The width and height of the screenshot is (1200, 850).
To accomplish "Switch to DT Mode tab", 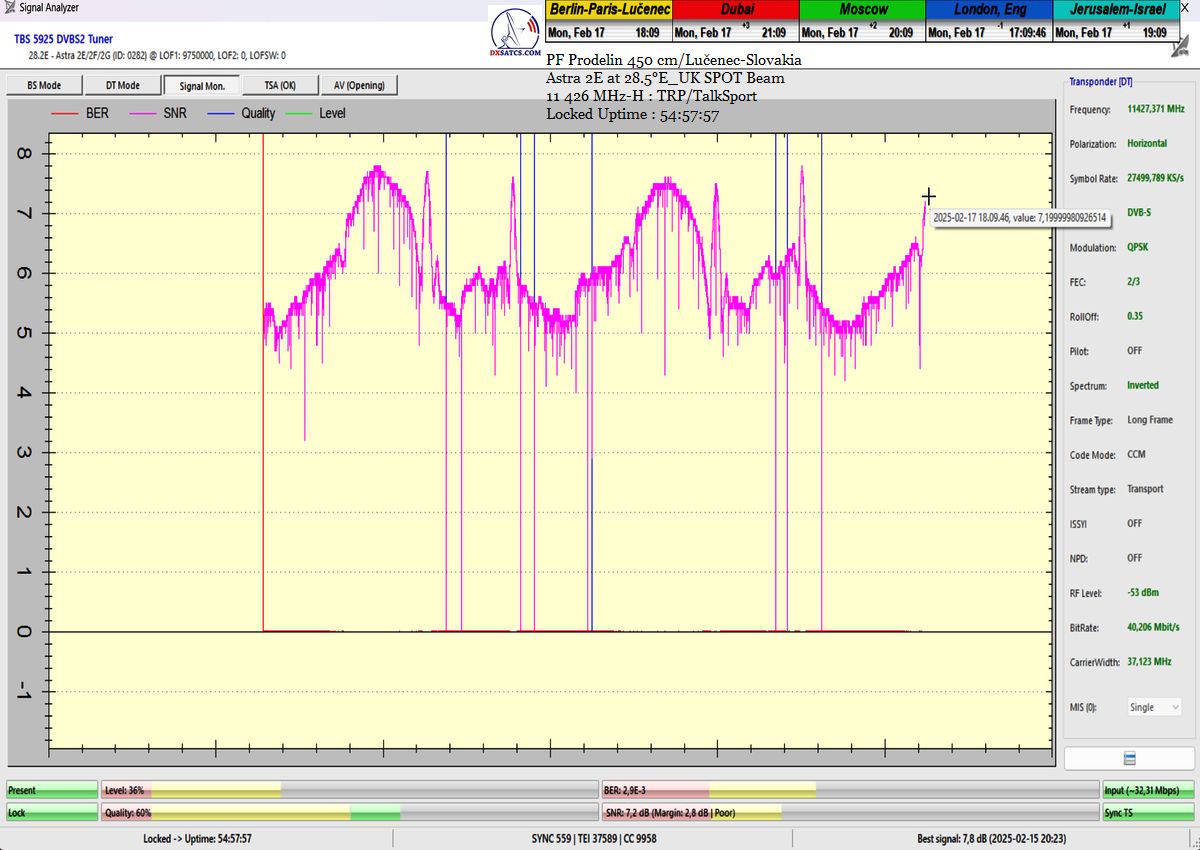I will pyautogui.click(x=122, y=86).
